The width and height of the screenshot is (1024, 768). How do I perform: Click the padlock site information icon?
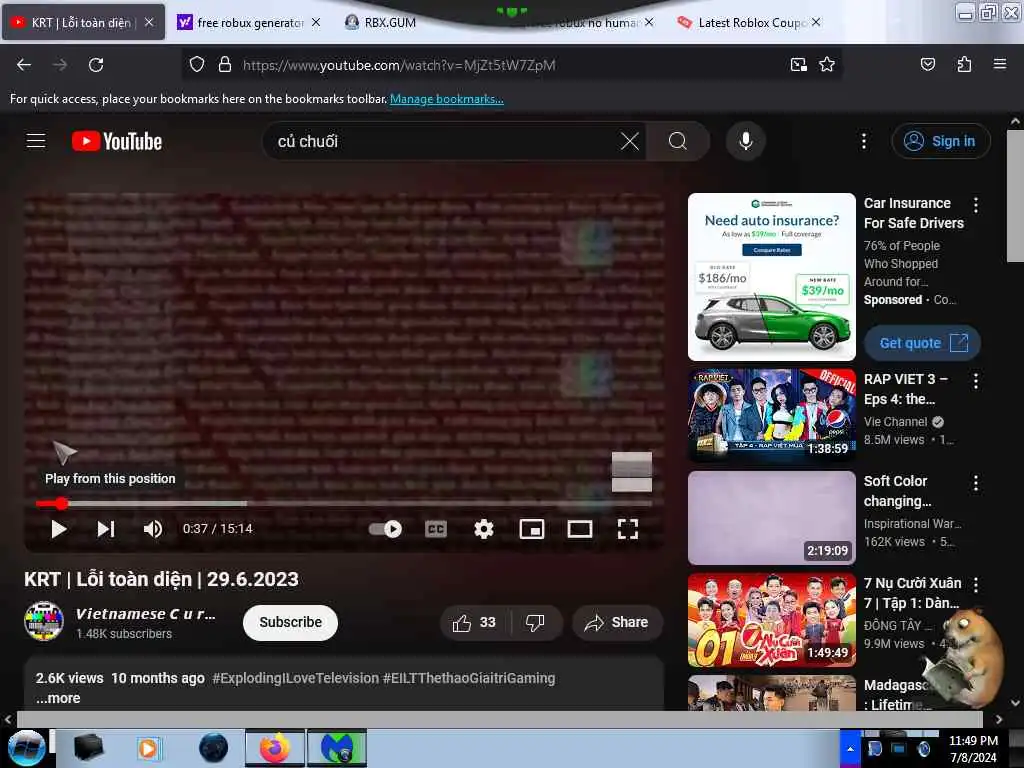click(x=225, y=65)
